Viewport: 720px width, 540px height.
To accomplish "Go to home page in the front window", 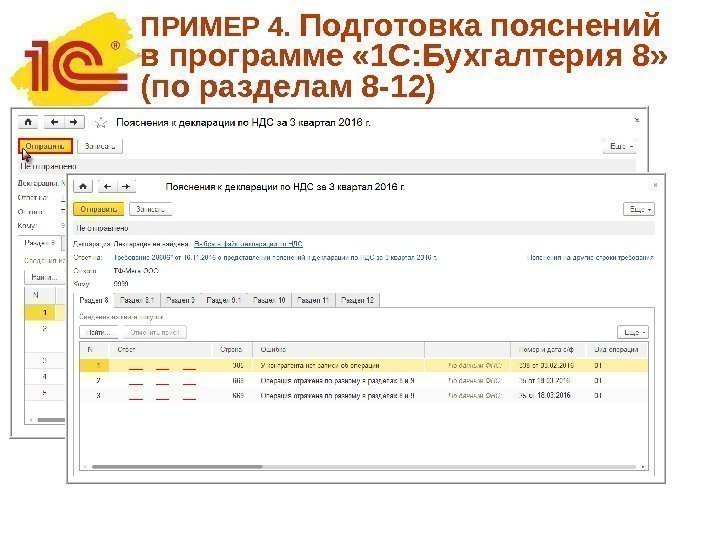I will pos(83,186).
